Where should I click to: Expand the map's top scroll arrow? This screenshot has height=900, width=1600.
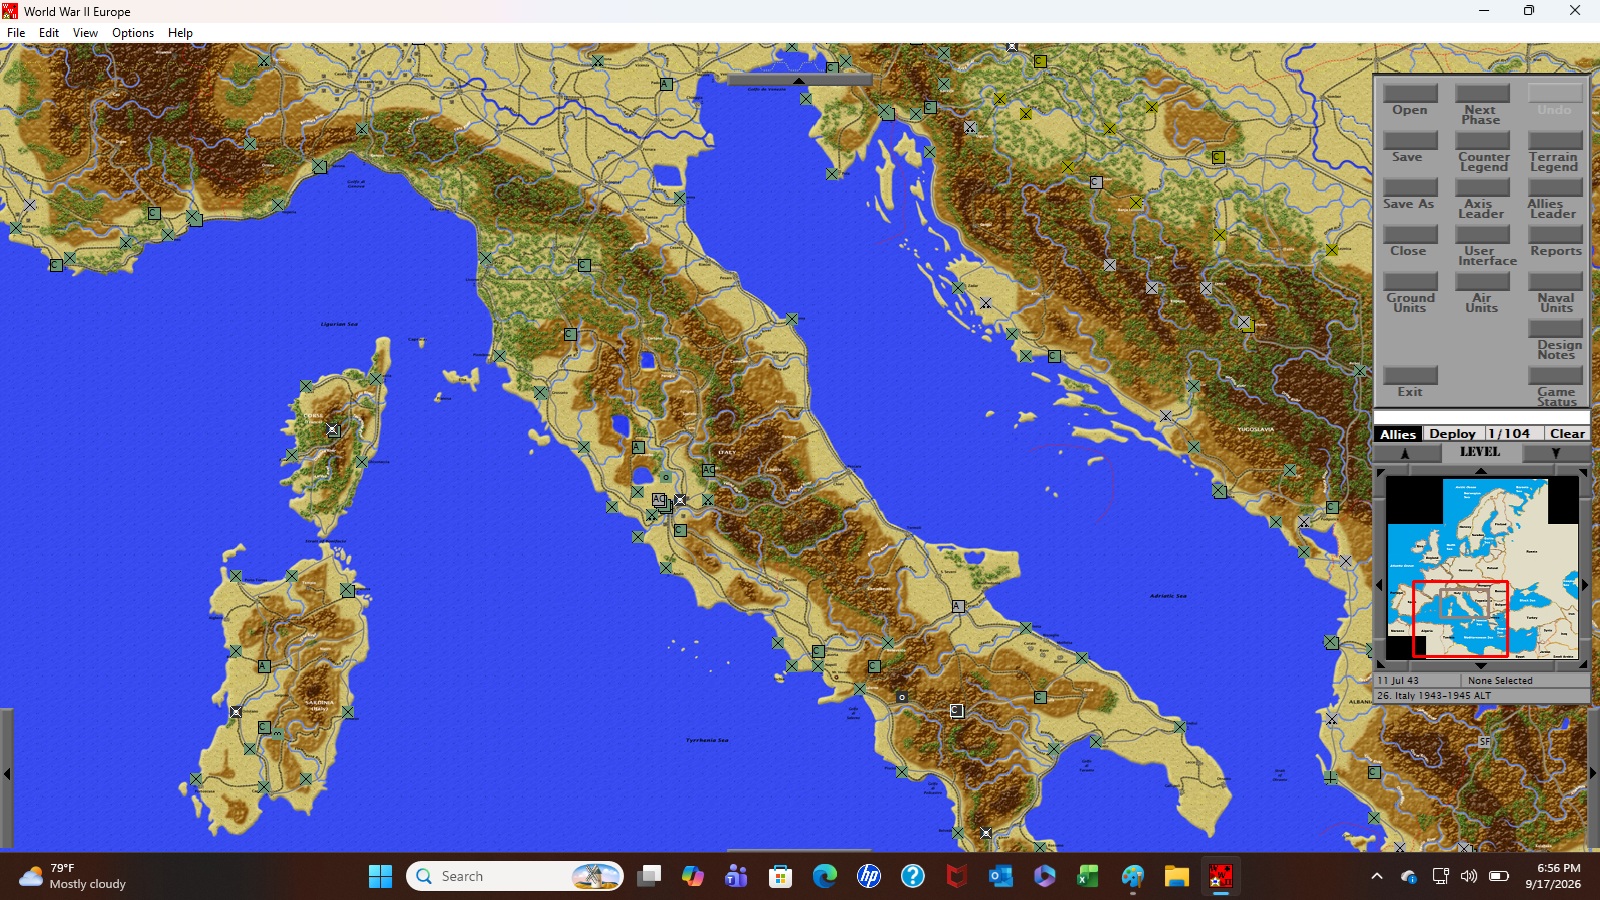(x=799, y=80)
